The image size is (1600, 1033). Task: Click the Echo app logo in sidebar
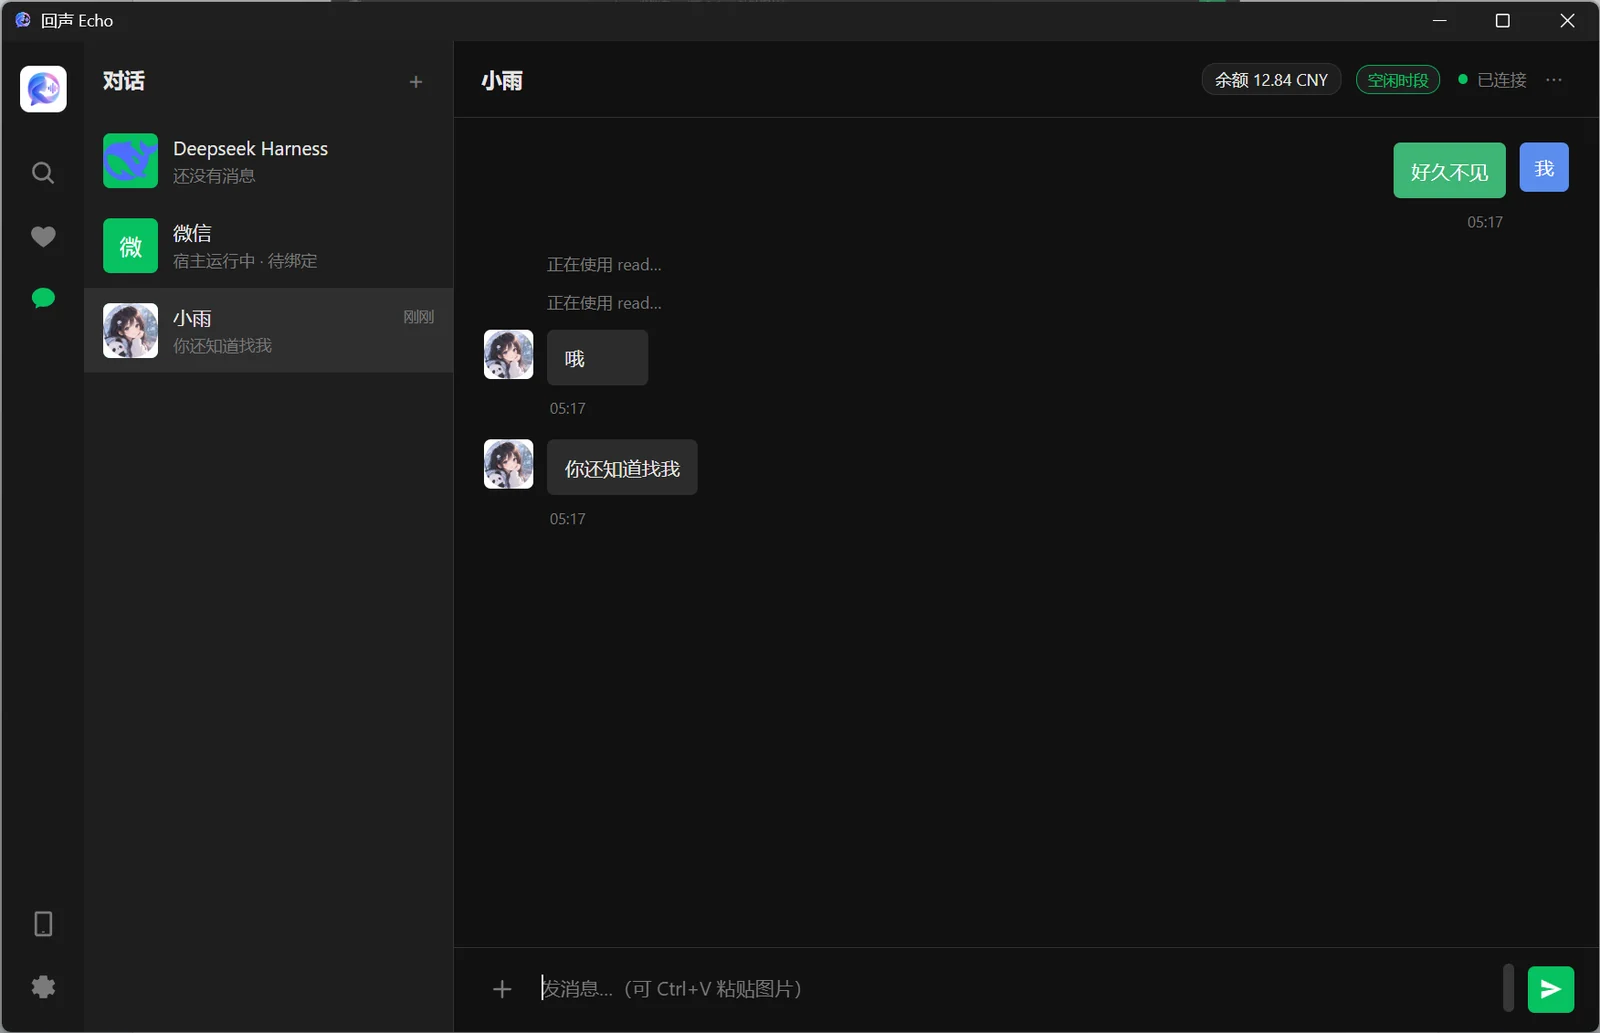[x=43, y=89]
